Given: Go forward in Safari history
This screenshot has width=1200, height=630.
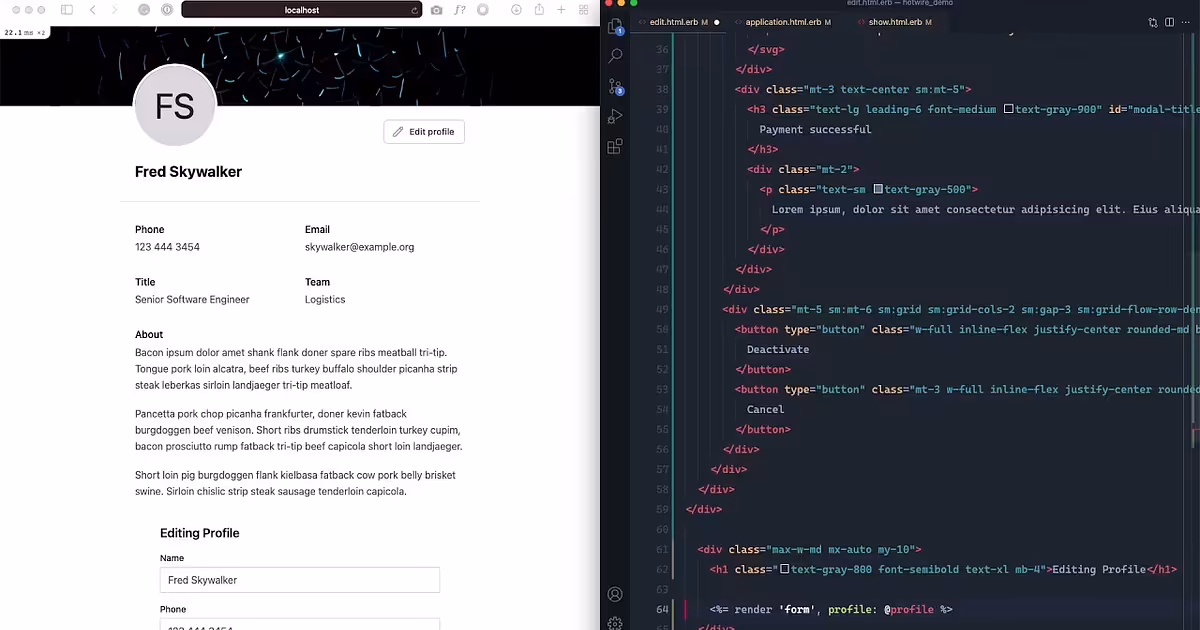Looking at the screenshot, I should coord(115,10).
